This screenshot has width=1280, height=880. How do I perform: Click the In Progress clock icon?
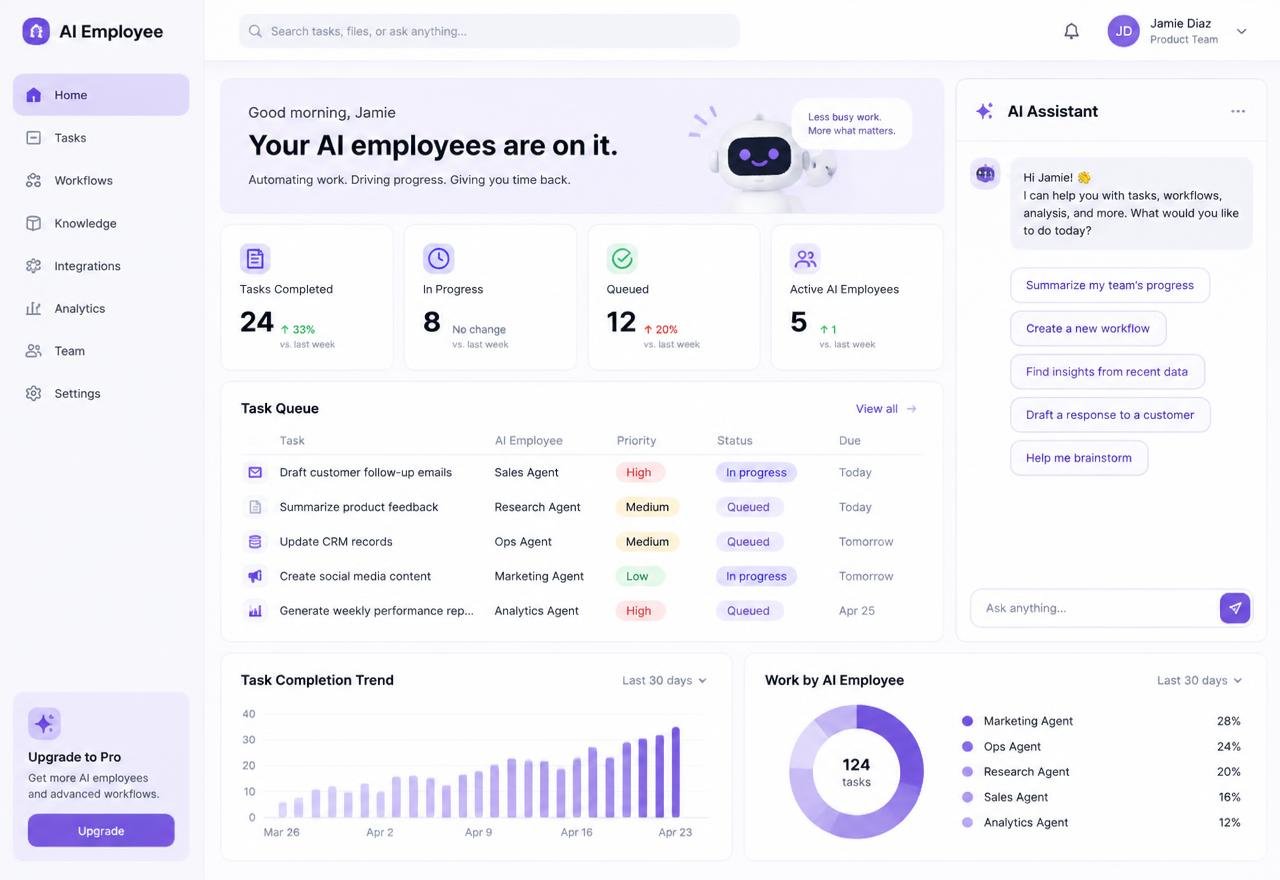[x=438, y=259]
